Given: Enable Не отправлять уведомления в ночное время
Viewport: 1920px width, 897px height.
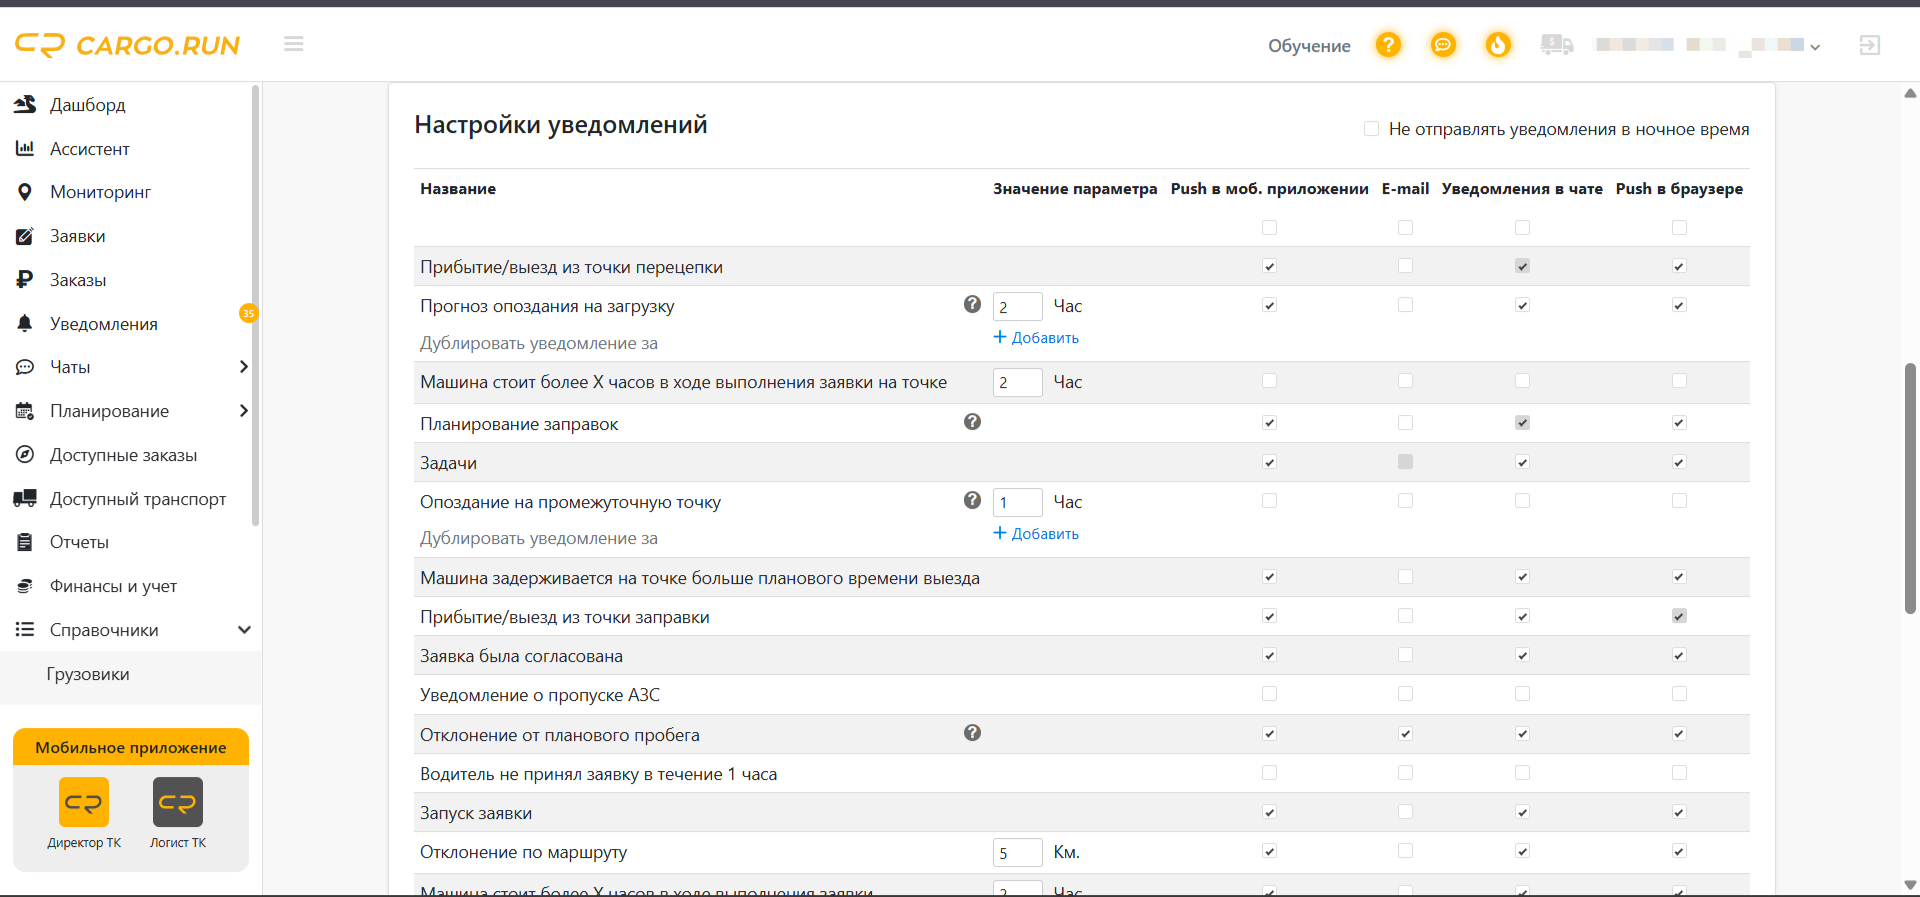Looking at the screenshot, I should [1371, 129].
